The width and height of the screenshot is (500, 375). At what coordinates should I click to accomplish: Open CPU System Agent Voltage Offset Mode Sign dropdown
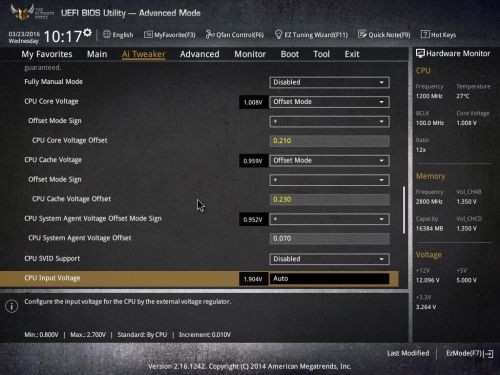[x=329, y=219]
